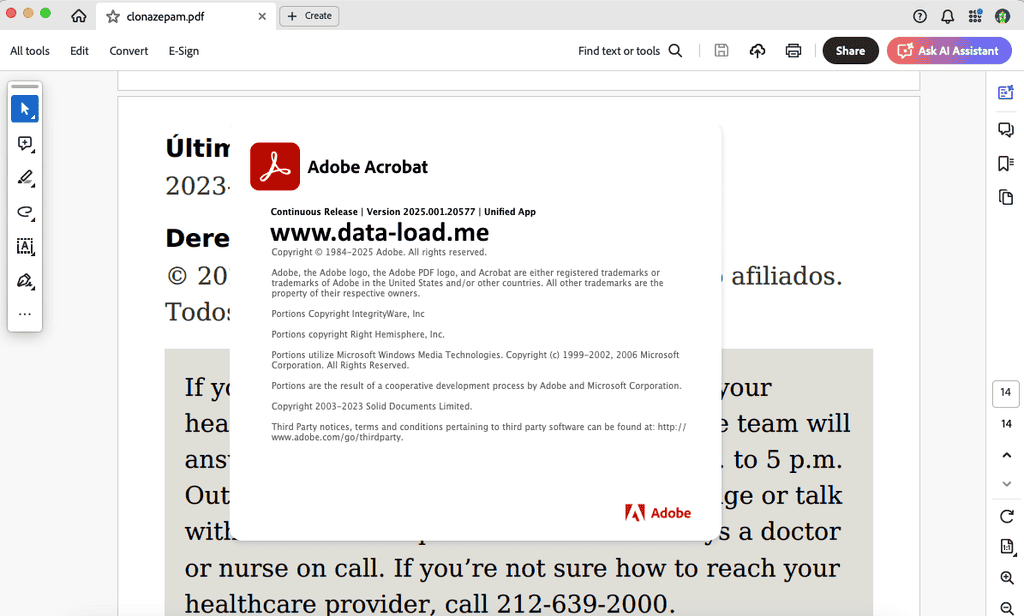Open Ask AI Assistant

tap(949, 50)
